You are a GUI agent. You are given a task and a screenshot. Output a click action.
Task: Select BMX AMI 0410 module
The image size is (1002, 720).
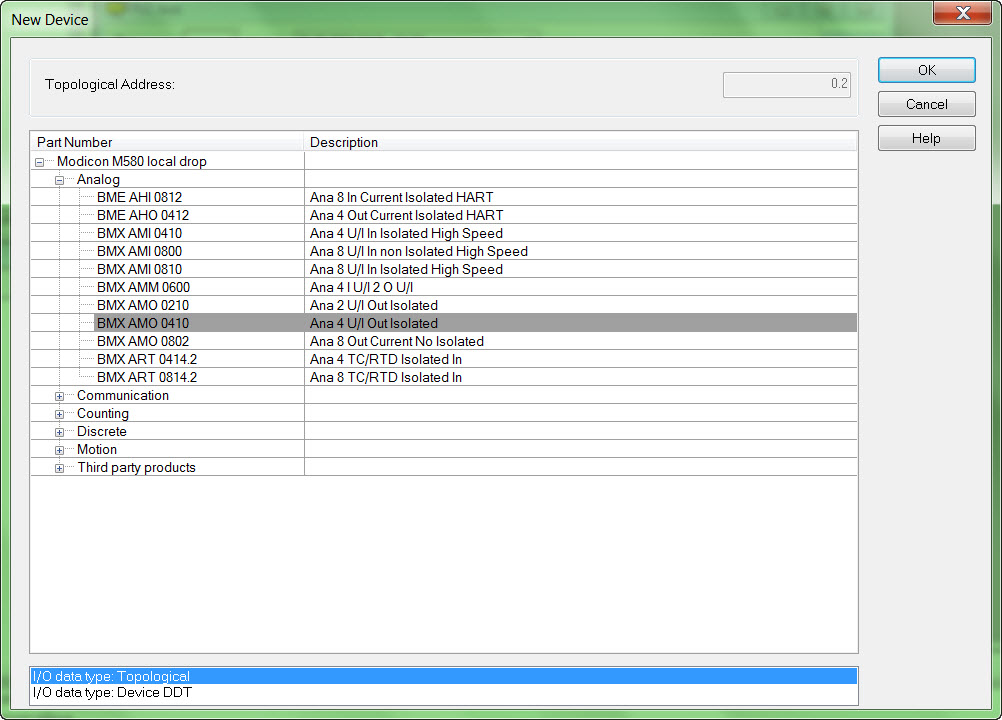click(139, 233)
